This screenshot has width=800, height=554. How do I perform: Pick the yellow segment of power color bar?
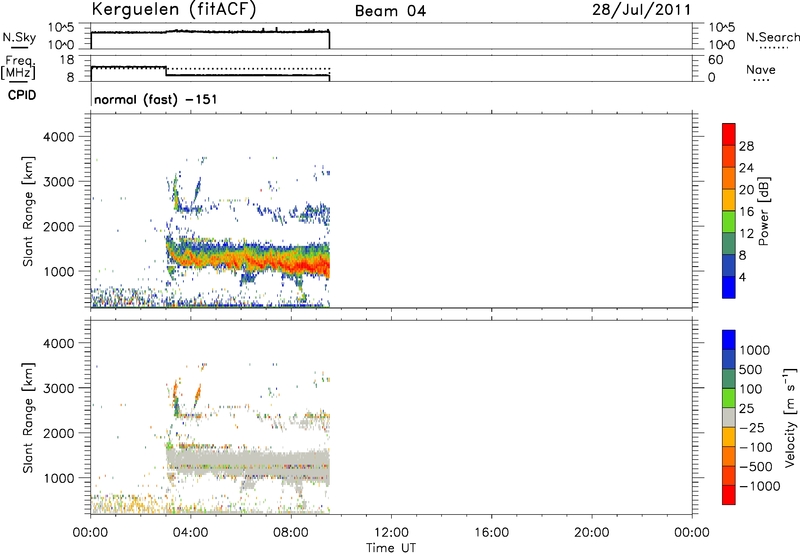click(729, 199)
